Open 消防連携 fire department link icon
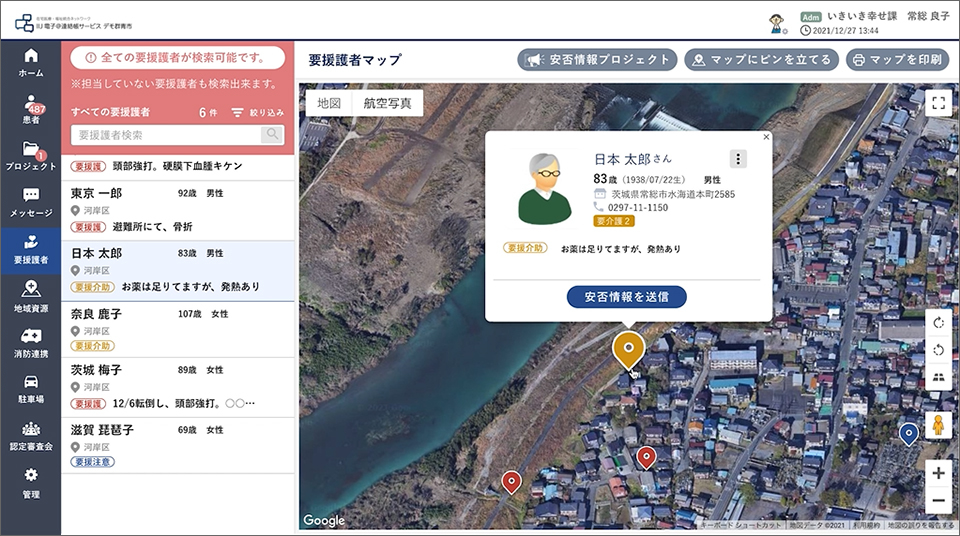This screenshot has height=536, width=960. point(30,341)
